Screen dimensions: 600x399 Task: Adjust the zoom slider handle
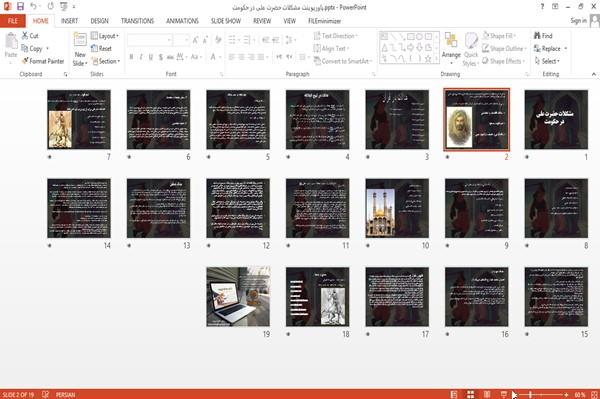tap(530, 394)
